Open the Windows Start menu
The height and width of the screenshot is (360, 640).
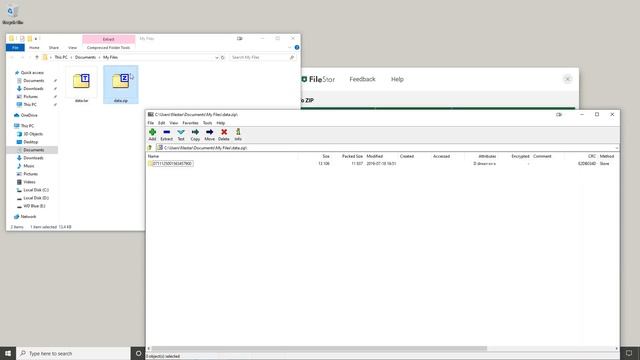point(8,353)
